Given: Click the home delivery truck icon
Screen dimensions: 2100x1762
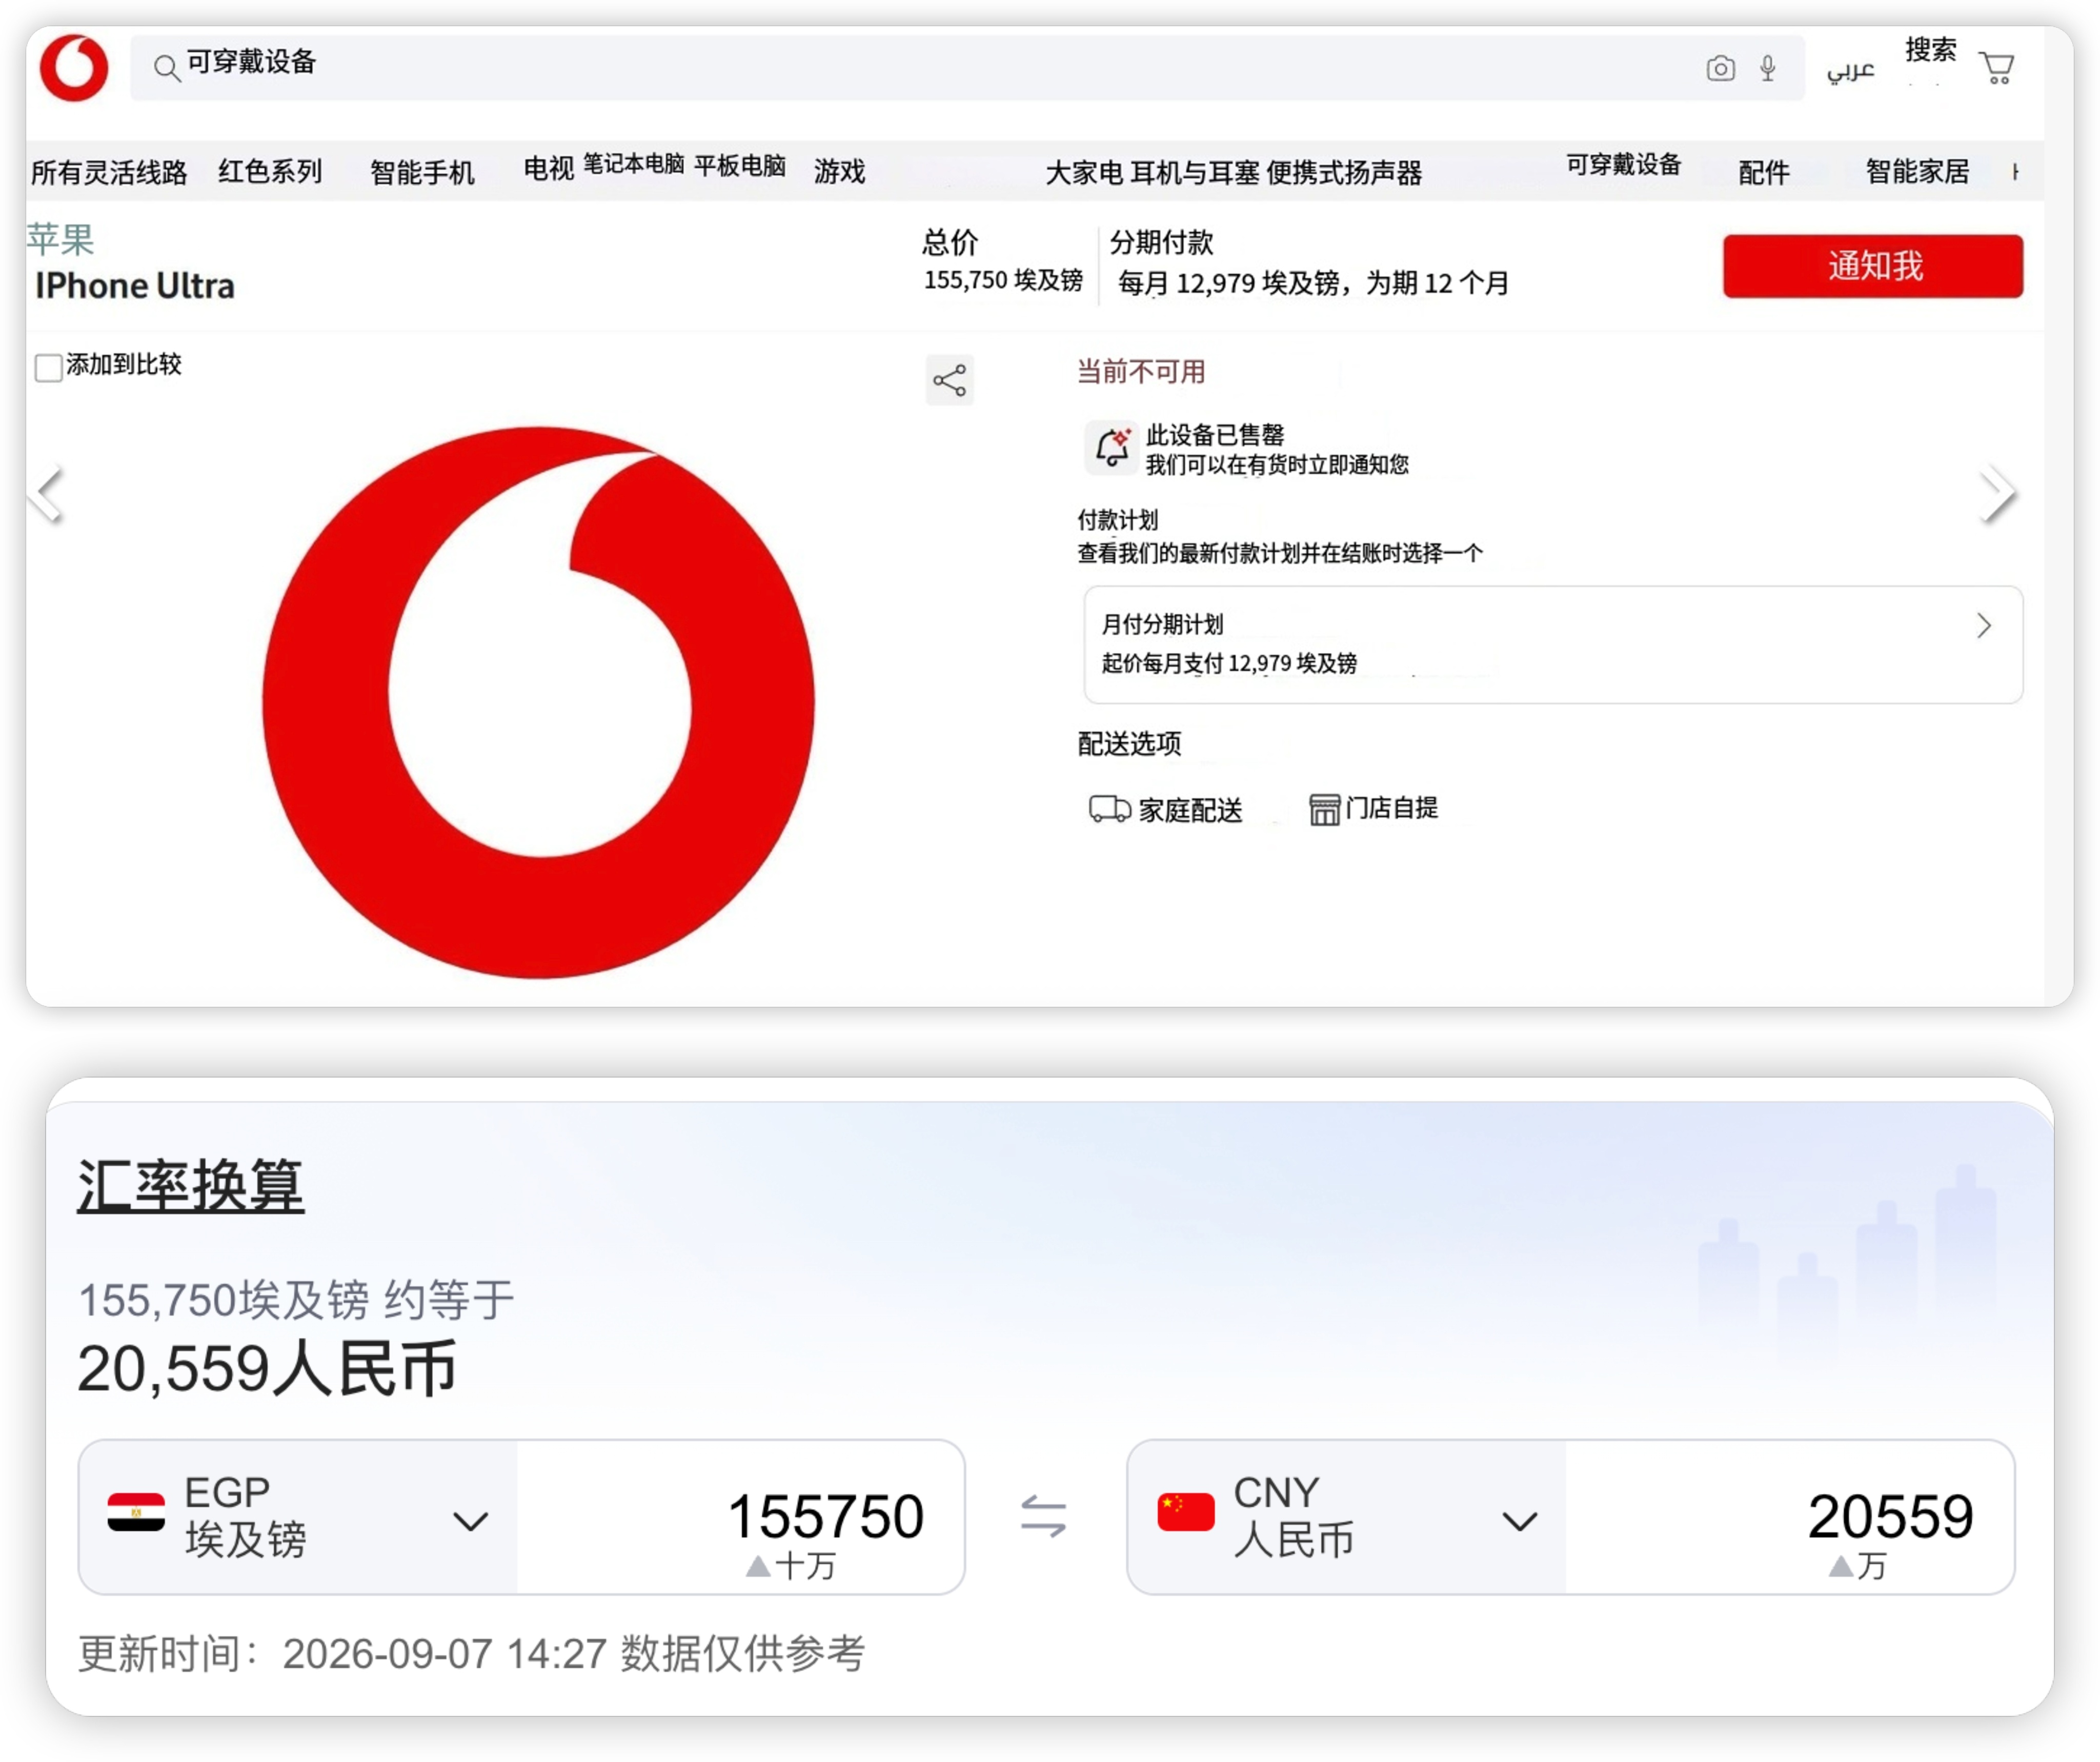Looking at the screenshot, I should 1109,808.
